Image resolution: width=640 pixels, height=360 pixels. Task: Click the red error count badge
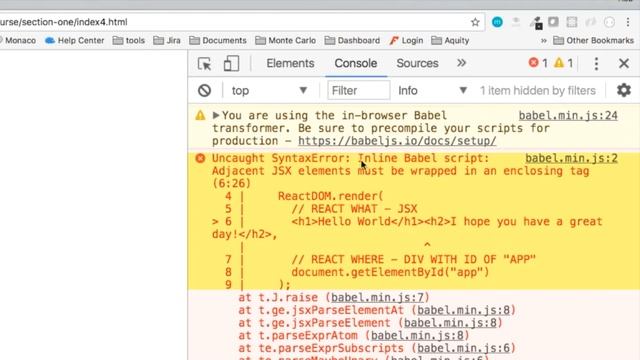click(538, 63)
